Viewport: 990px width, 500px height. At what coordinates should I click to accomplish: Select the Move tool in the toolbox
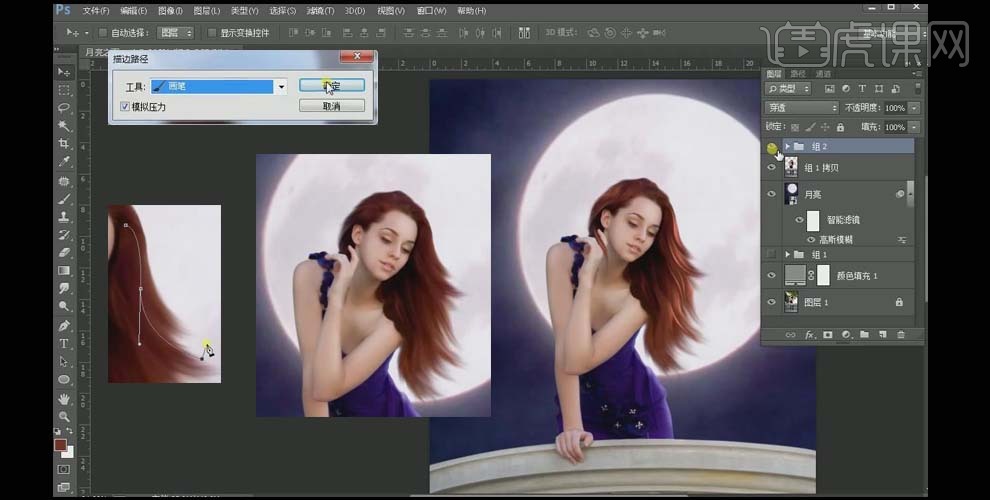[64, 72]
